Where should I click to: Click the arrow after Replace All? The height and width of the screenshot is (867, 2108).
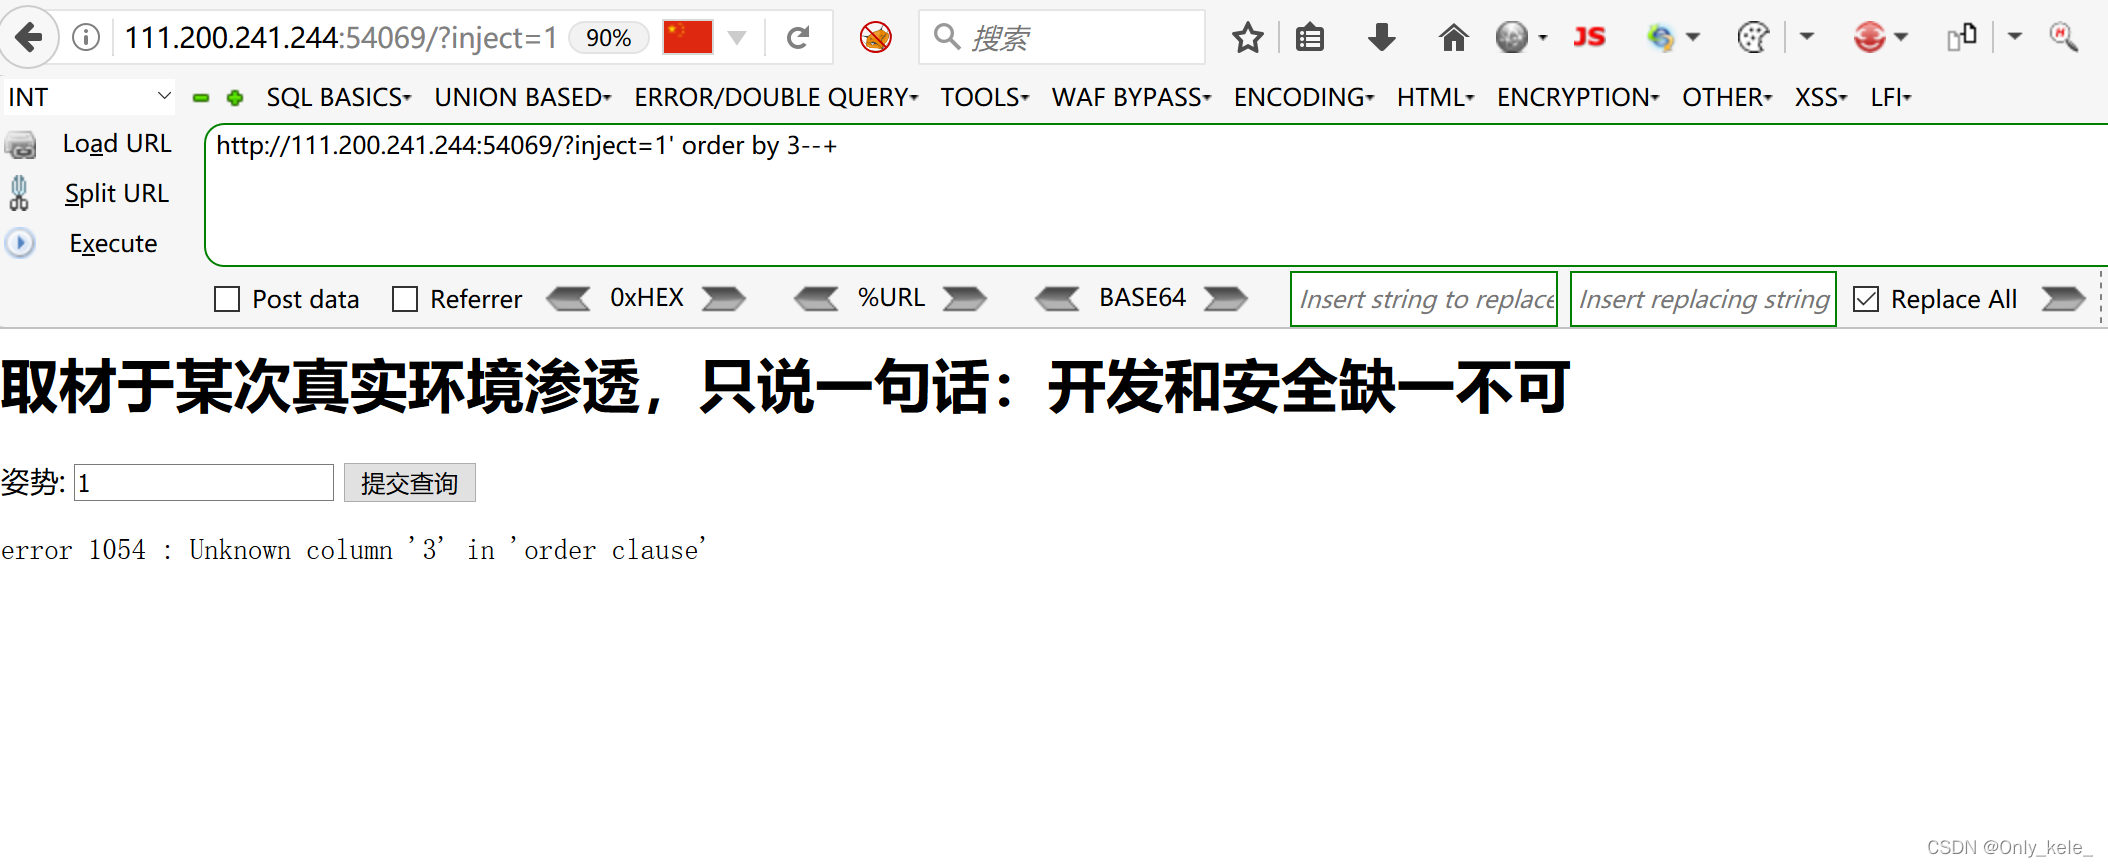[2063, 299]
